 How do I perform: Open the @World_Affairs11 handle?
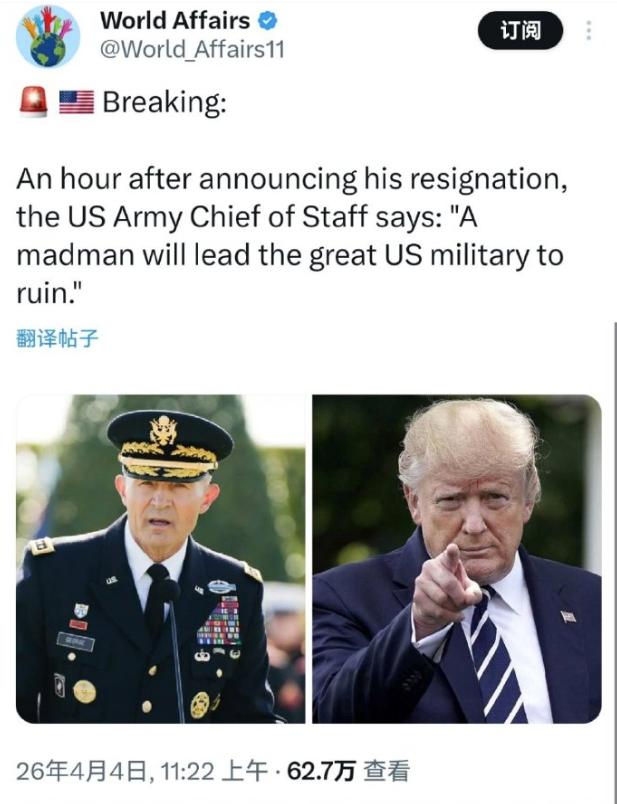click(x=192, y=50)
